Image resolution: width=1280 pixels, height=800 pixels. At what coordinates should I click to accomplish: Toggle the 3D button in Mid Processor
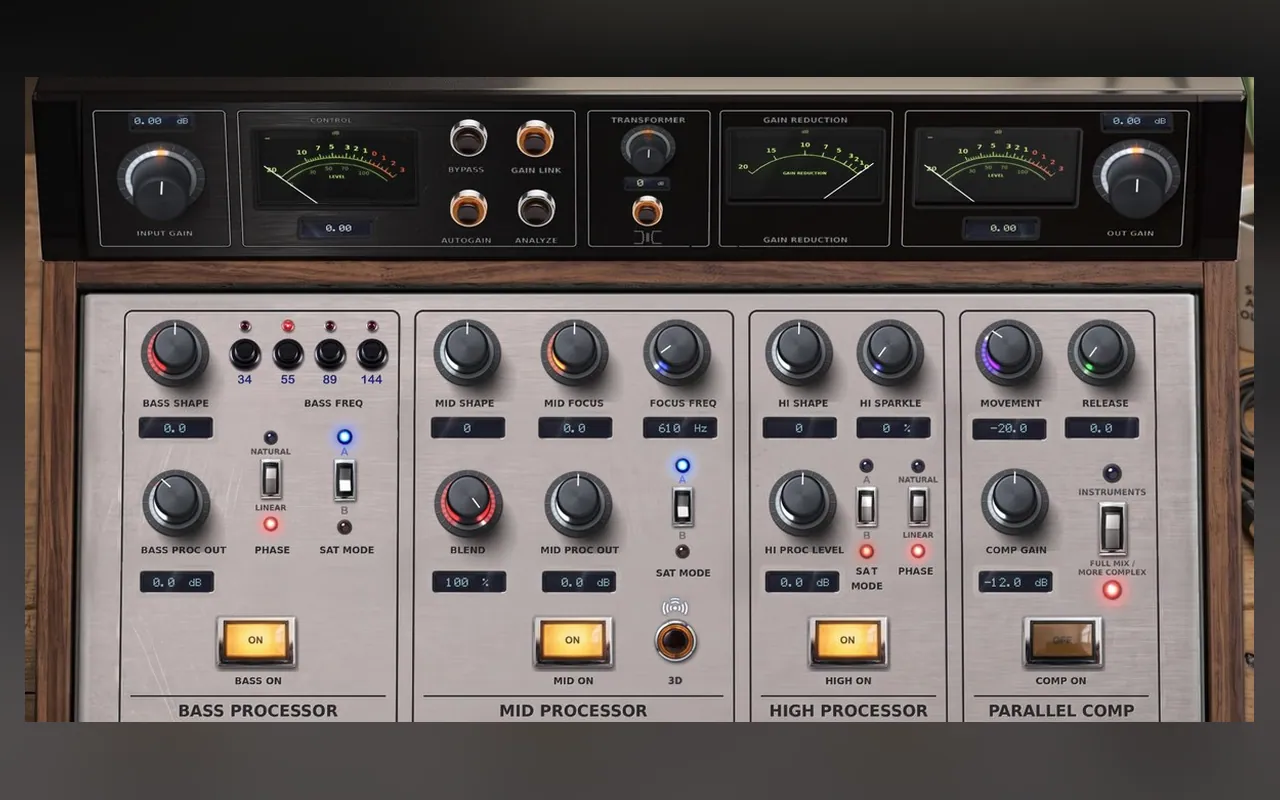click(675, 639)
